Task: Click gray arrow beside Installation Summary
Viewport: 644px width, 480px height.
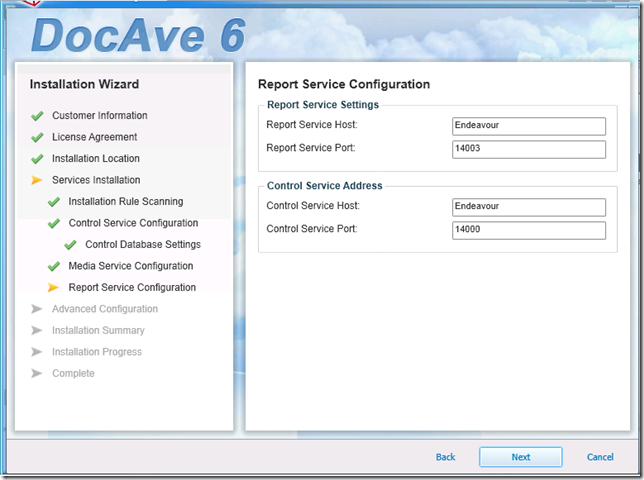Action: 37,330
